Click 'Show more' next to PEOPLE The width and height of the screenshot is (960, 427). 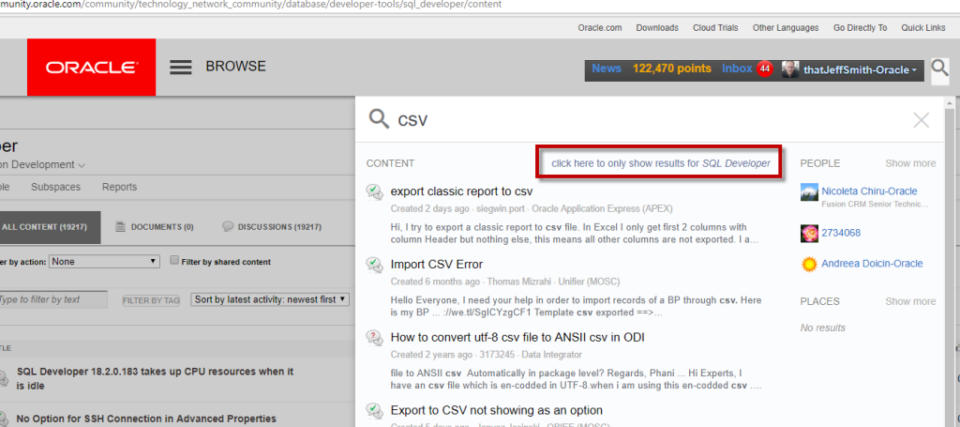pos(910,164)
